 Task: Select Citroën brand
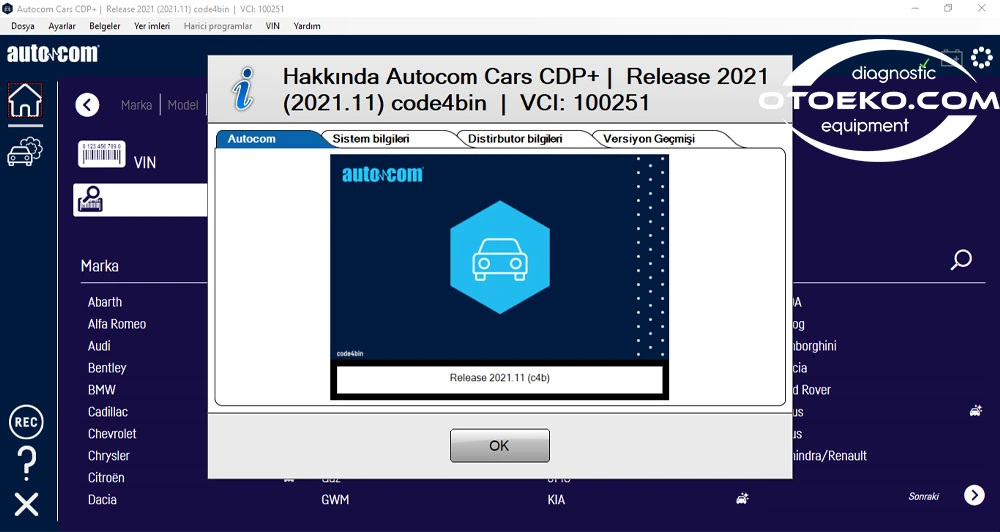pos(106,477)
